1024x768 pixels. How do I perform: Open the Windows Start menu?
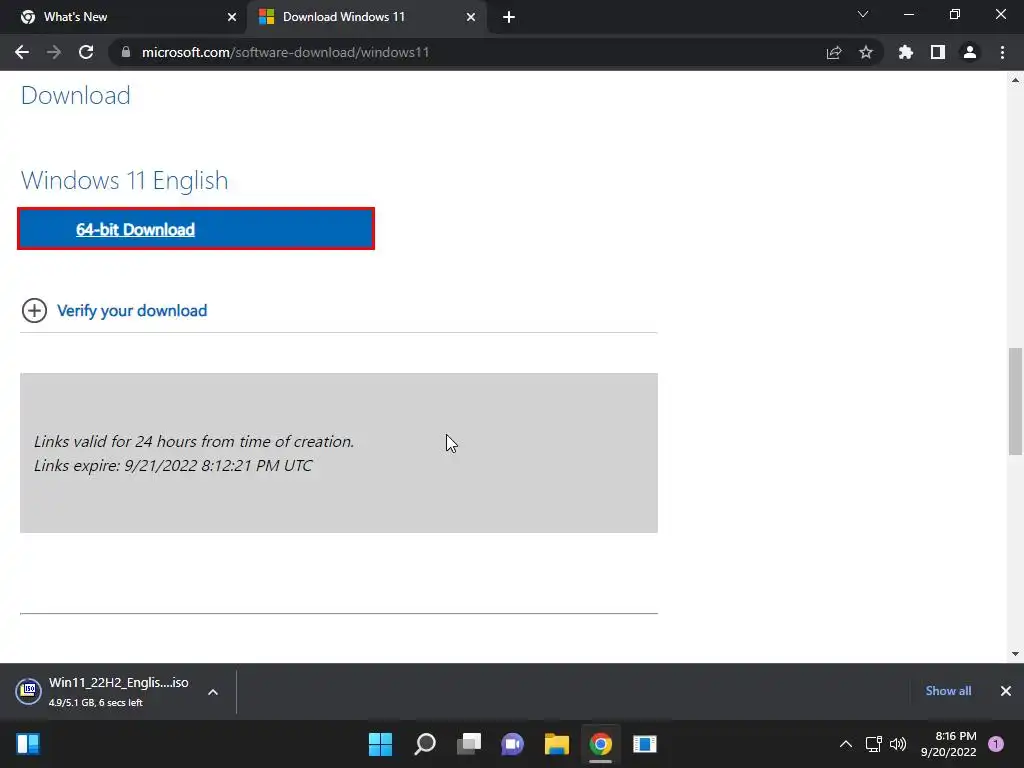click(380, 744)
